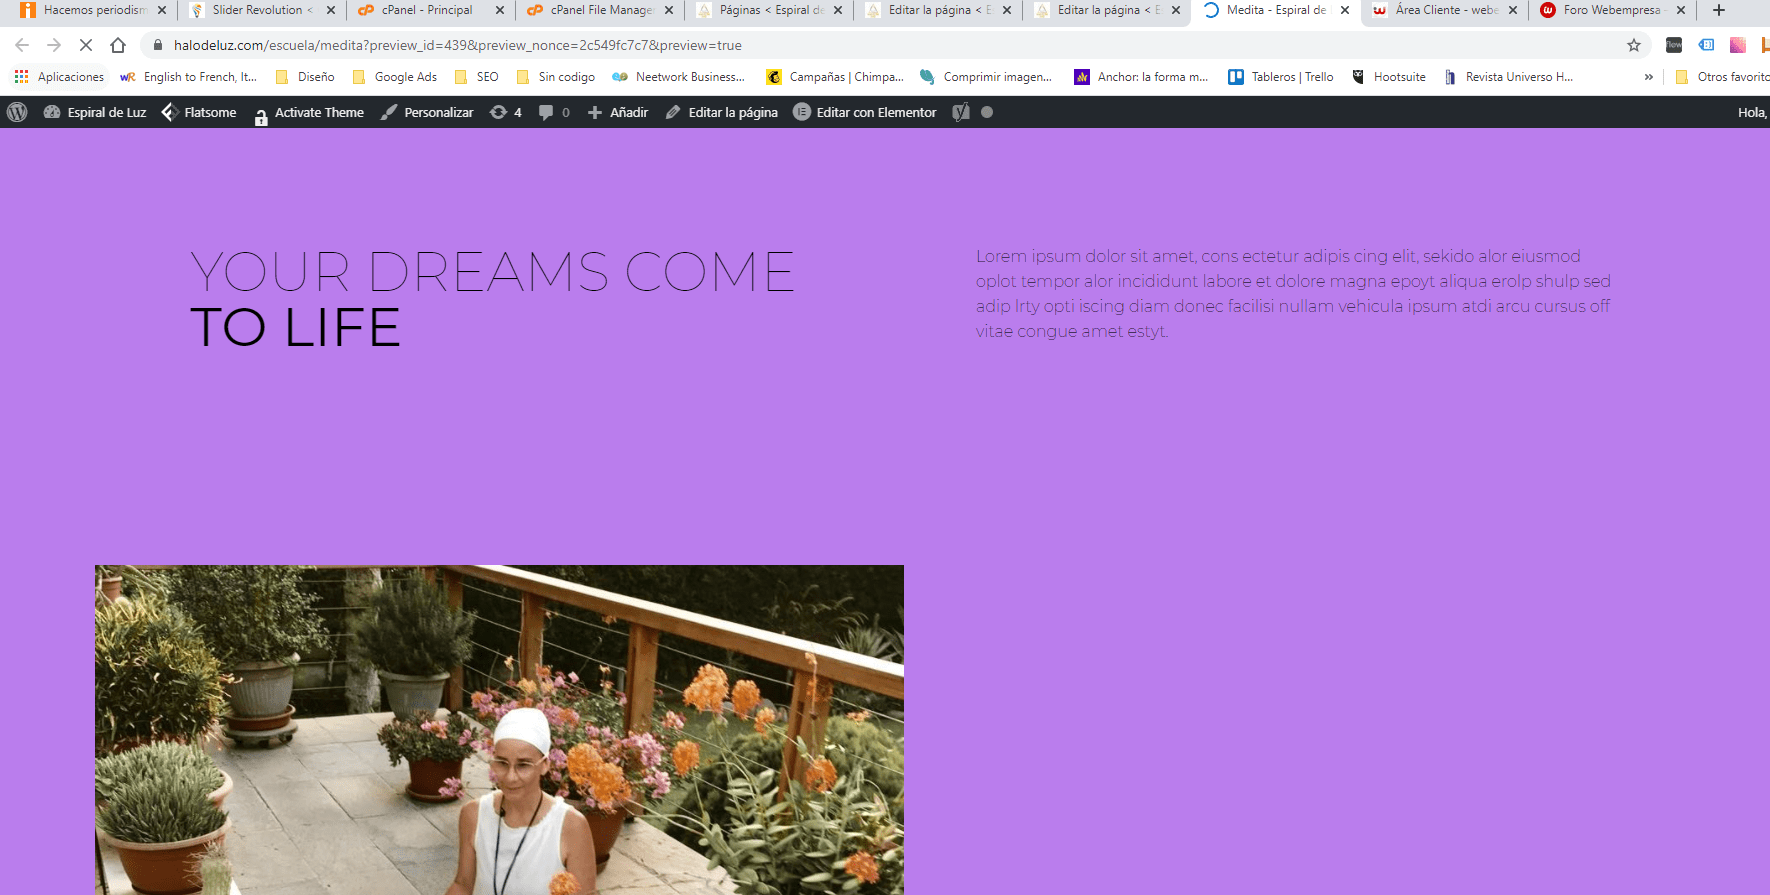Image resolution: width=1770 pixels, height=895 pixels.
Task: Open Otros favoritos folder
Action: click(x=1721, y=77)
